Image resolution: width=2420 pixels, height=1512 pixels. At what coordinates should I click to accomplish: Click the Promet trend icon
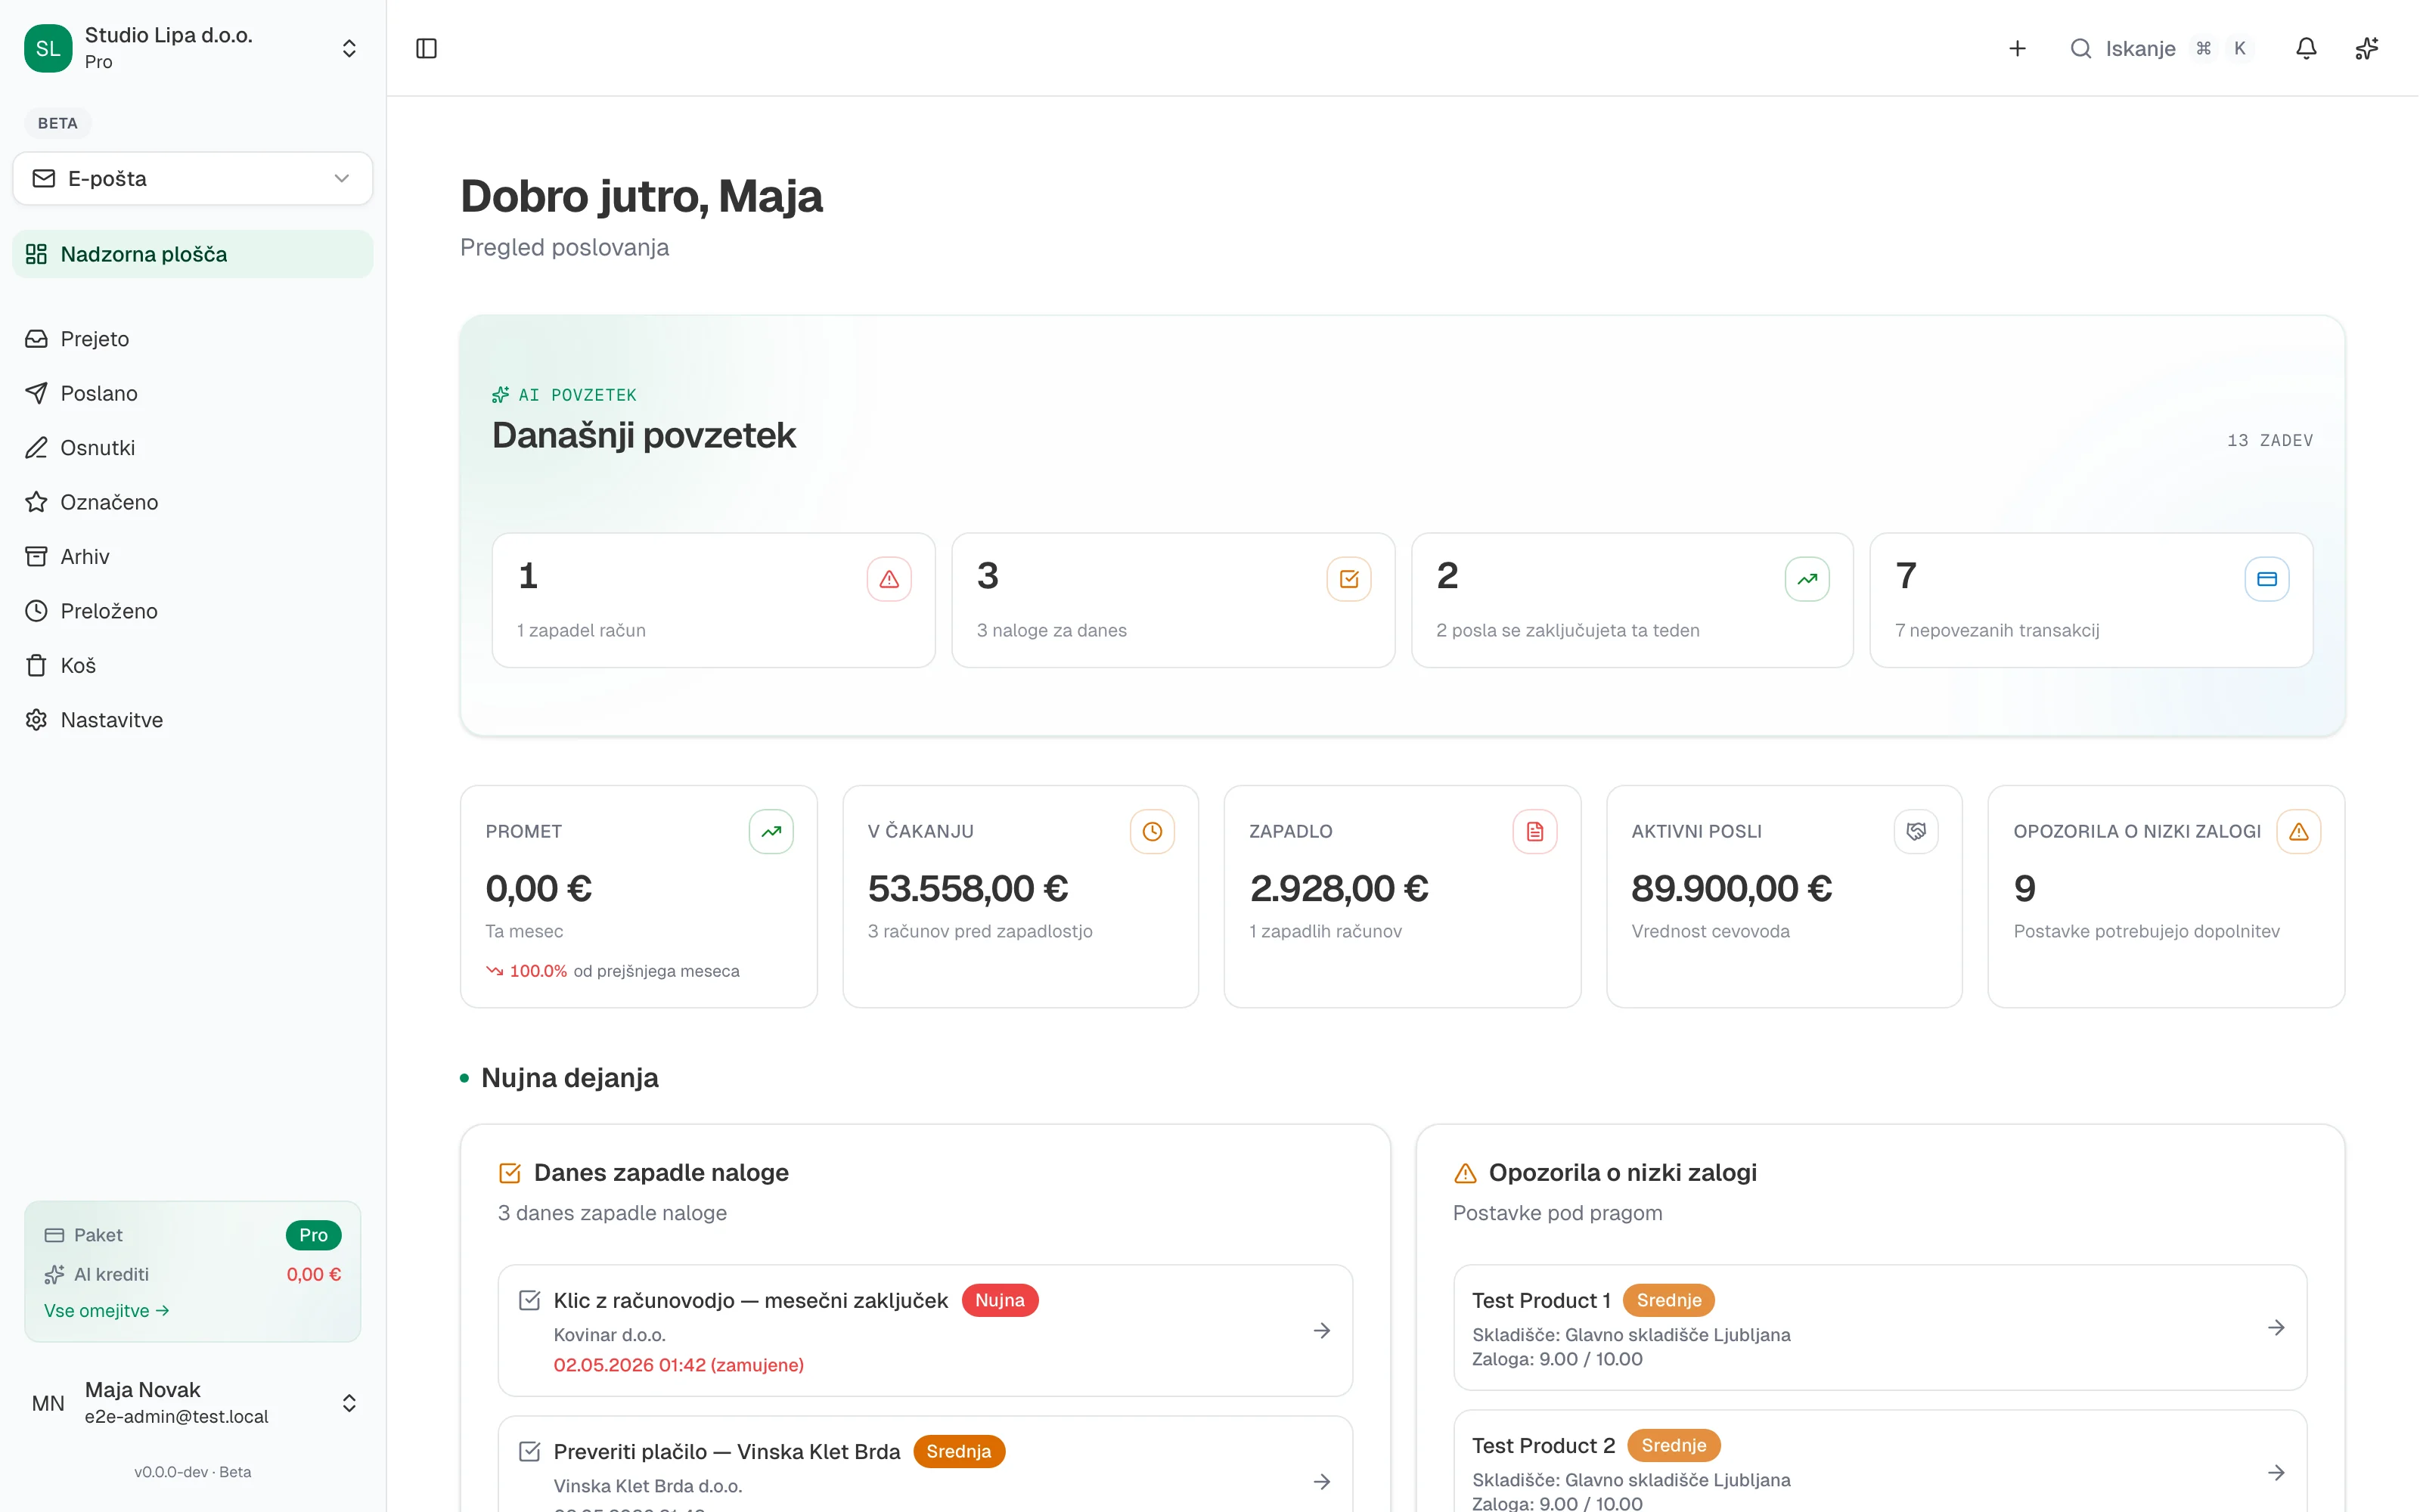(x=771, y=831)
